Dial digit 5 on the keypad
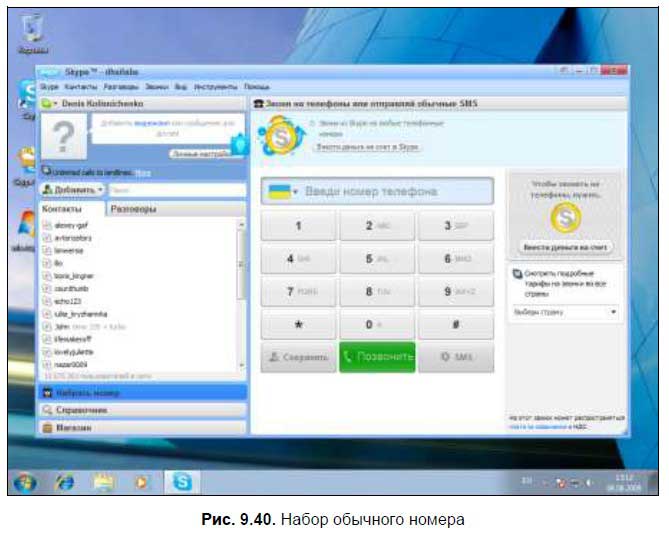This screenshot has width=669, height=535. pyautogui.click(x=377, y=259)
